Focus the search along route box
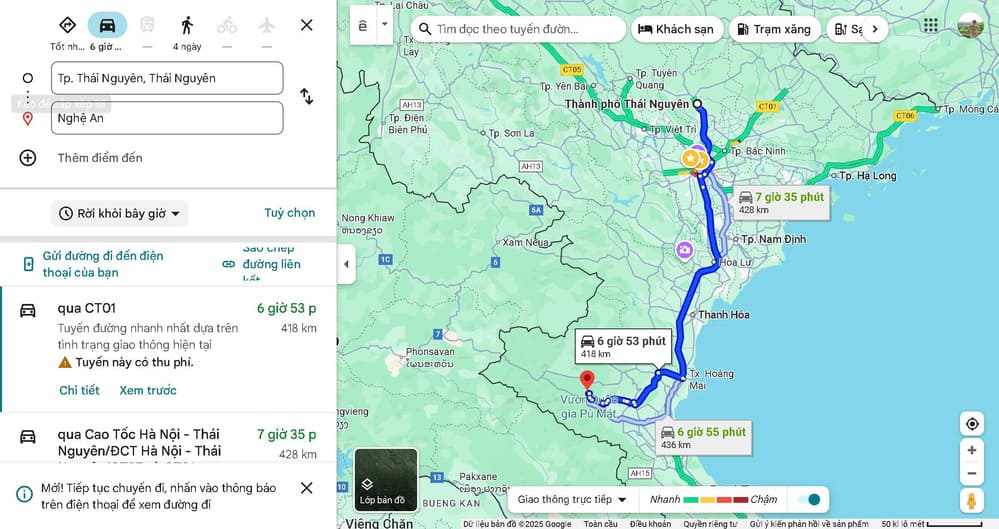The height and width of the screenshot is (529, 999). pos(518,29)
